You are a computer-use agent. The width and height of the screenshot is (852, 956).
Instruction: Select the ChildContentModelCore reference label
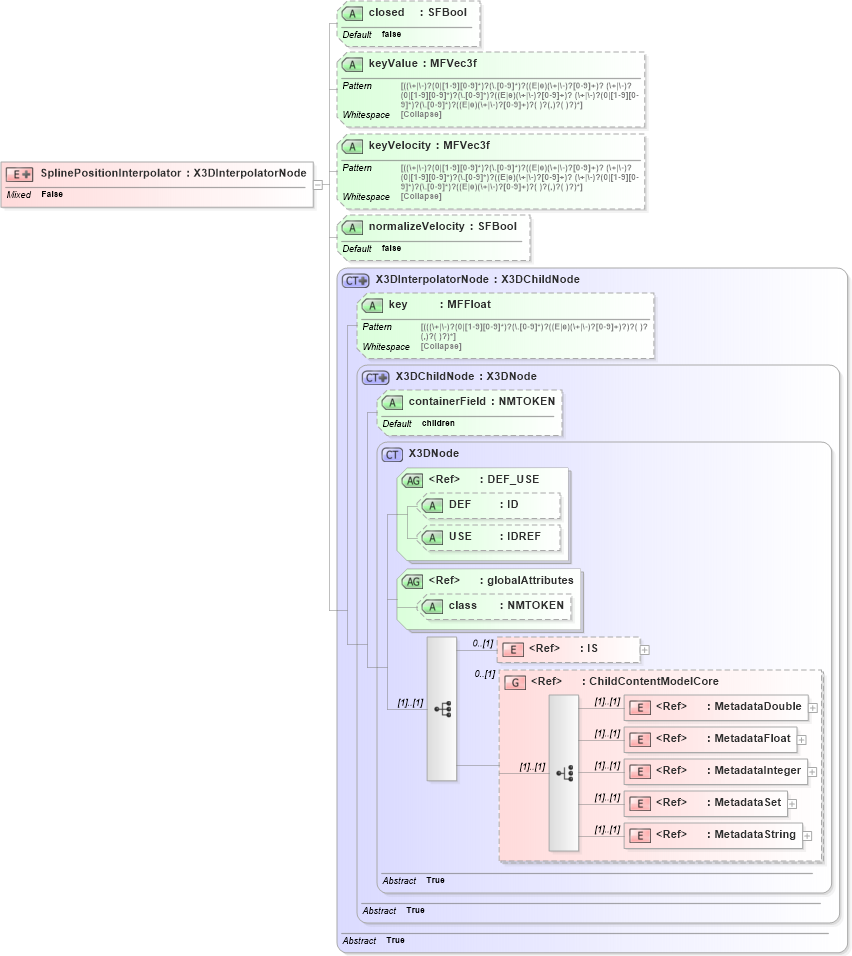625,681
